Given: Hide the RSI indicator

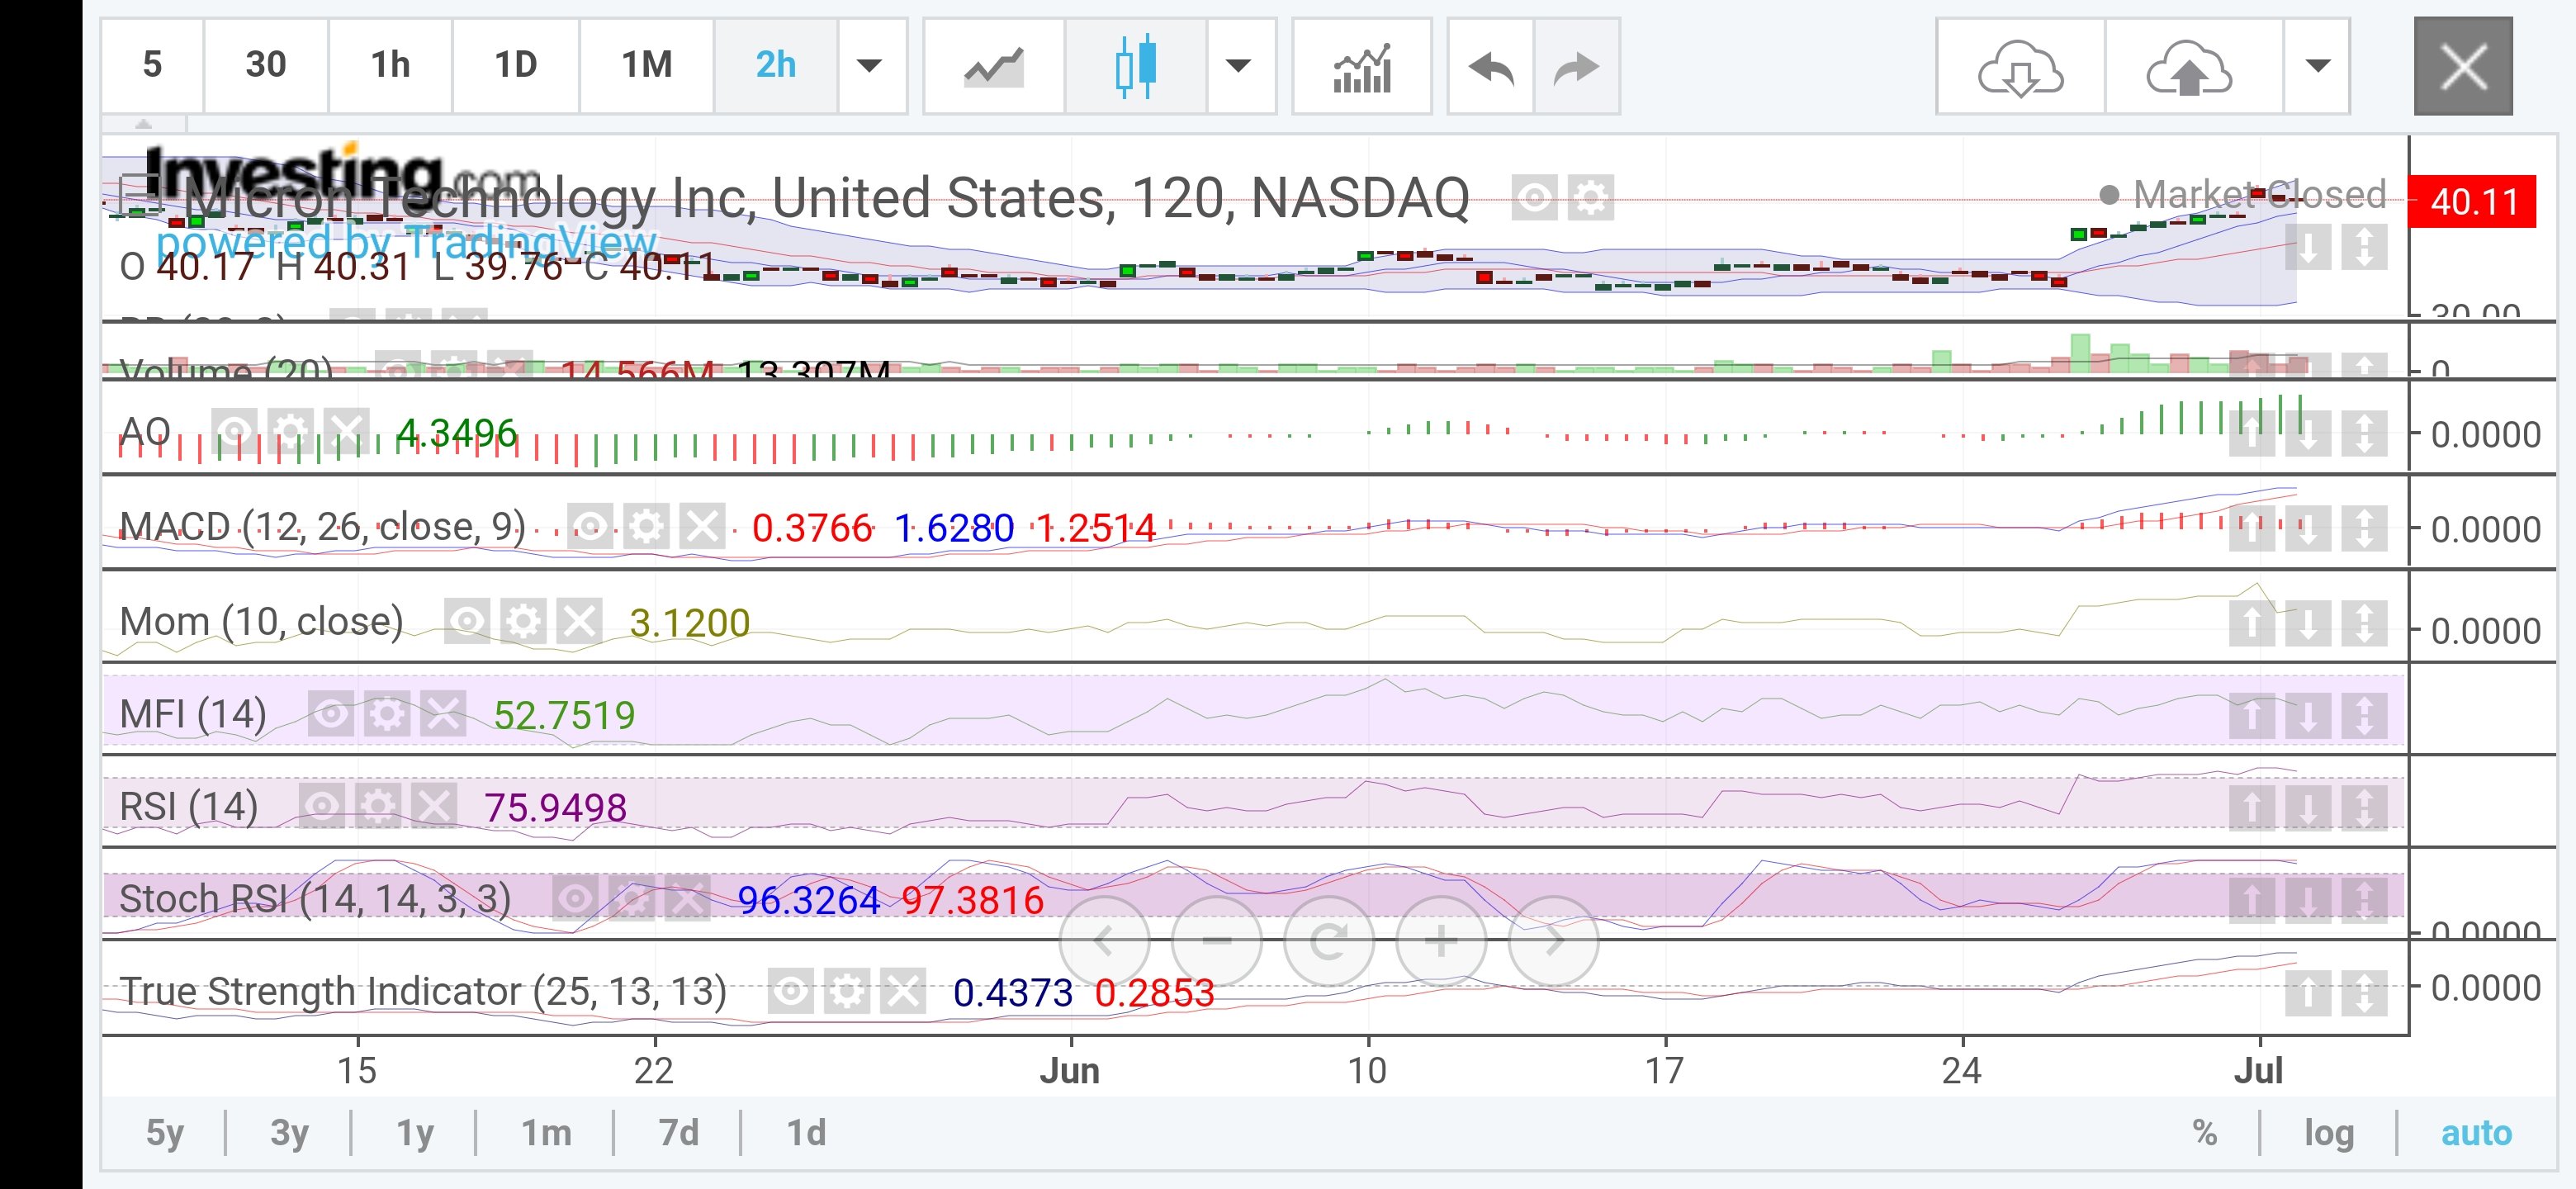Looking at the screenshot, I should 322,806.
